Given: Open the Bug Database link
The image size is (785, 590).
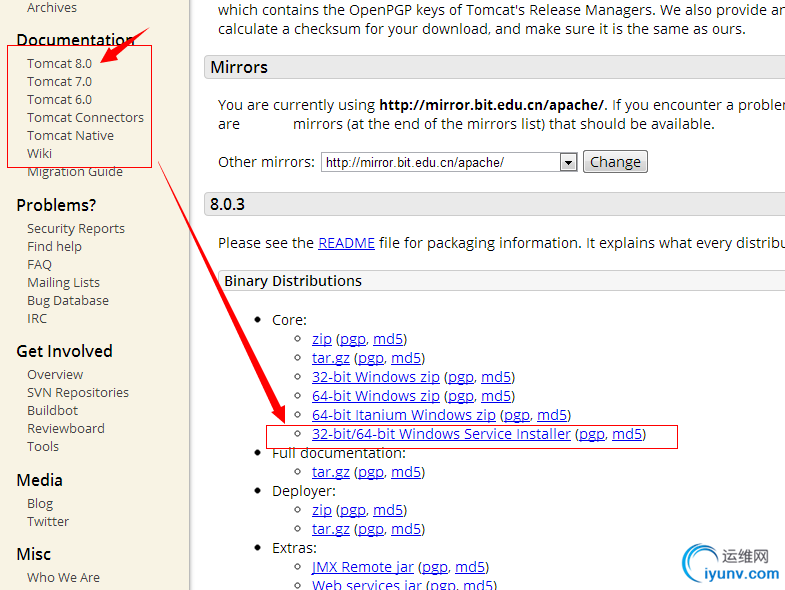Looking at the screenshot, I should 68,301.
